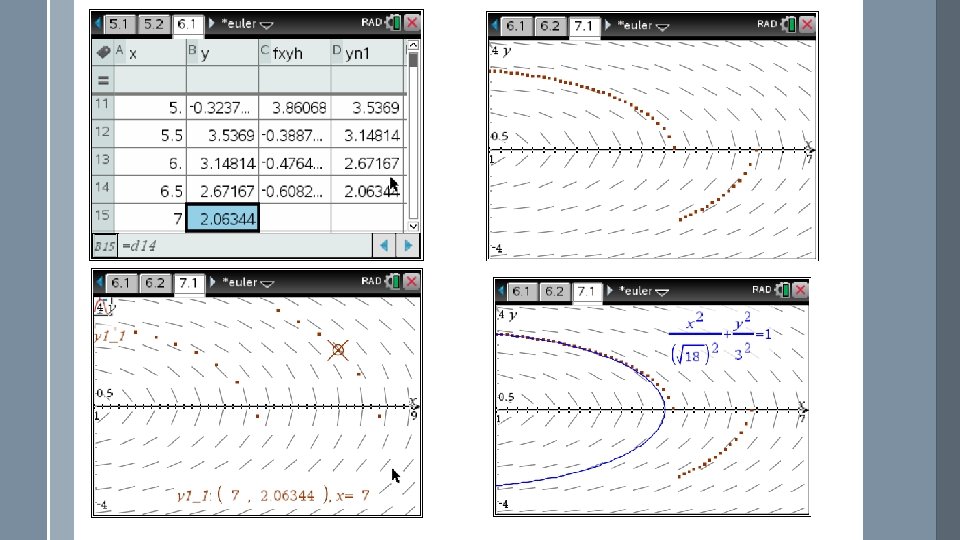Go to previous pages arrow in spreadsheet window

pos(98,24)
